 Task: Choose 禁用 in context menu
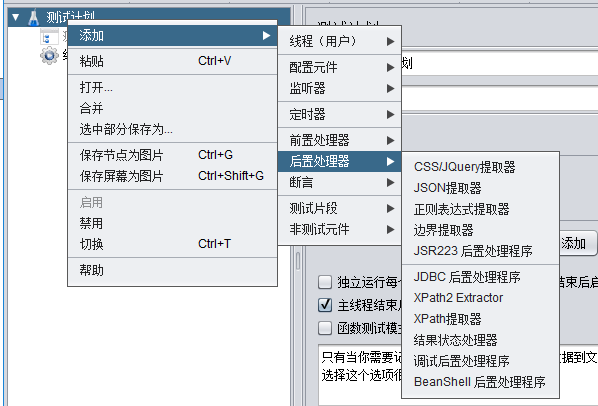point(172,223)
